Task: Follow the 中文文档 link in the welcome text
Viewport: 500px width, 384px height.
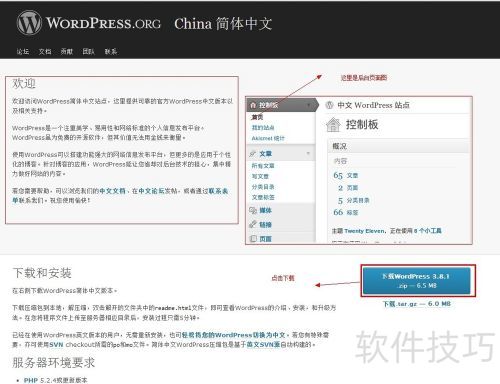Action: (x=112, y=191)
